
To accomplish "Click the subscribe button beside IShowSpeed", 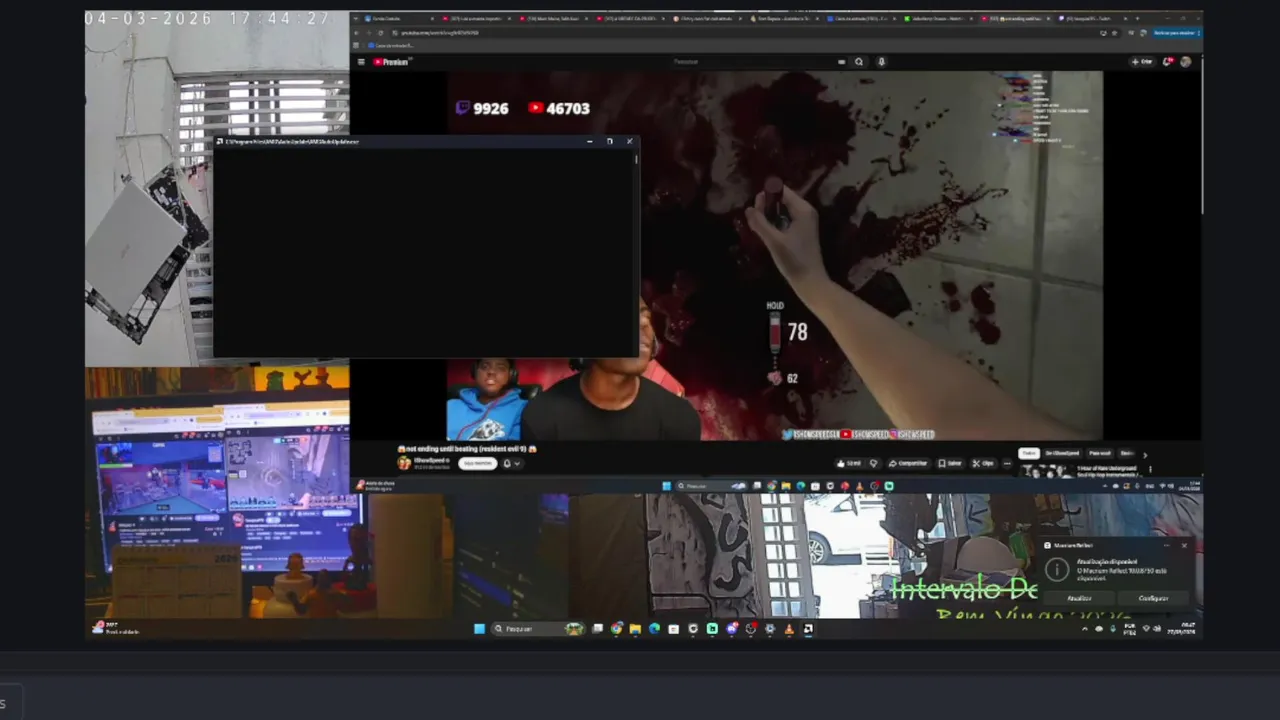I will pos(477,463).
